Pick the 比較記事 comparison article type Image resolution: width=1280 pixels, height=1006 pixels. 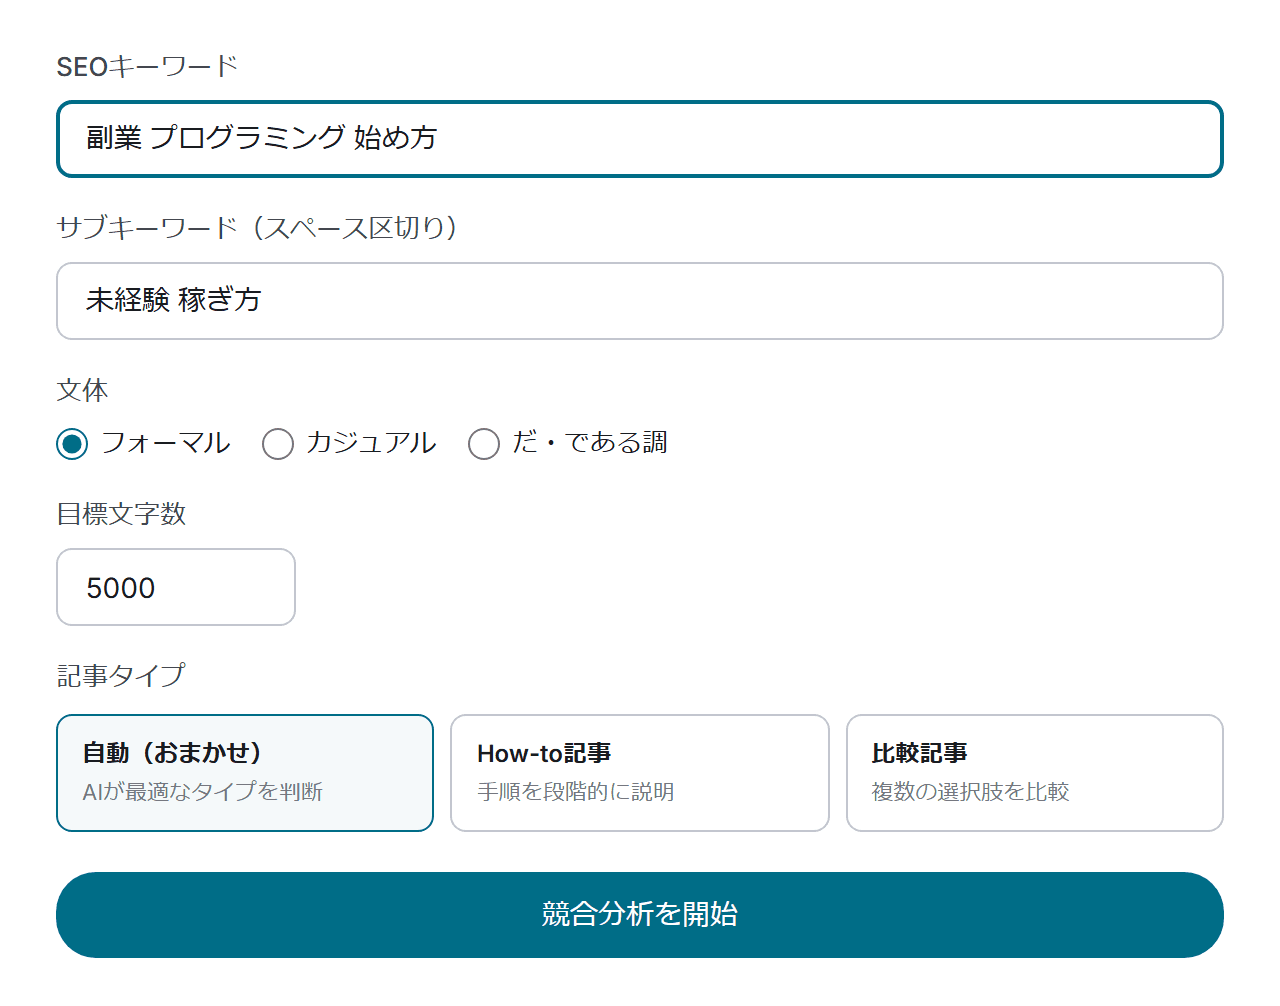1034,772
